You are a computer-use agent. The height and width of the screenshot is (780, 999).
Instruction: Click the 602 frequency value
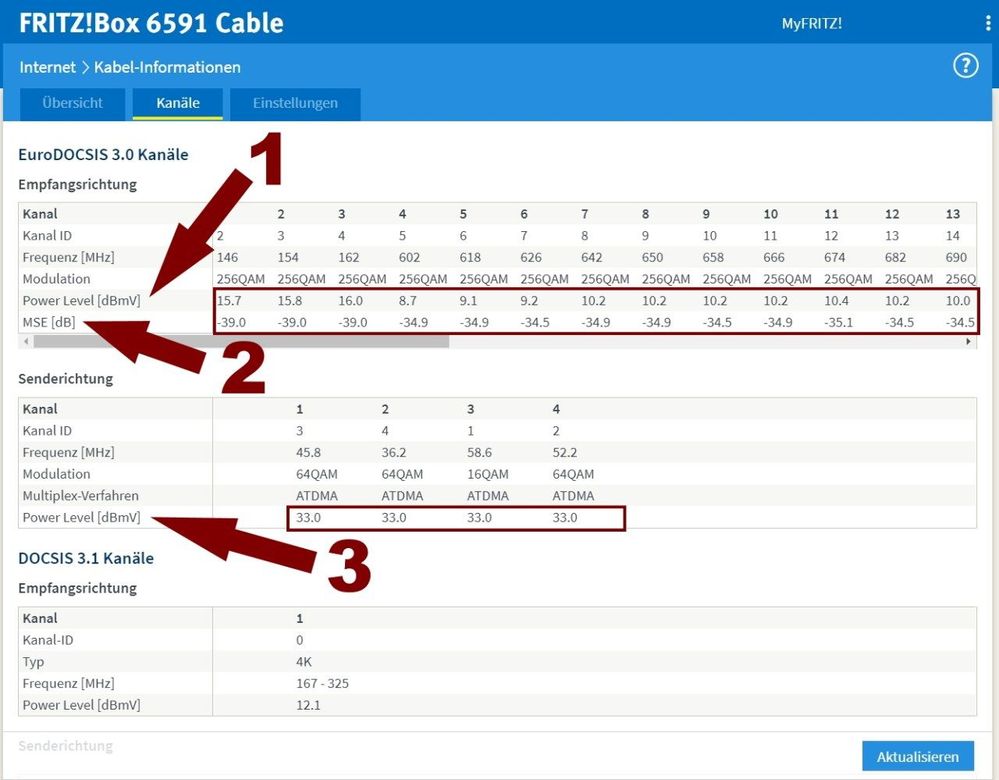point(409,257)
